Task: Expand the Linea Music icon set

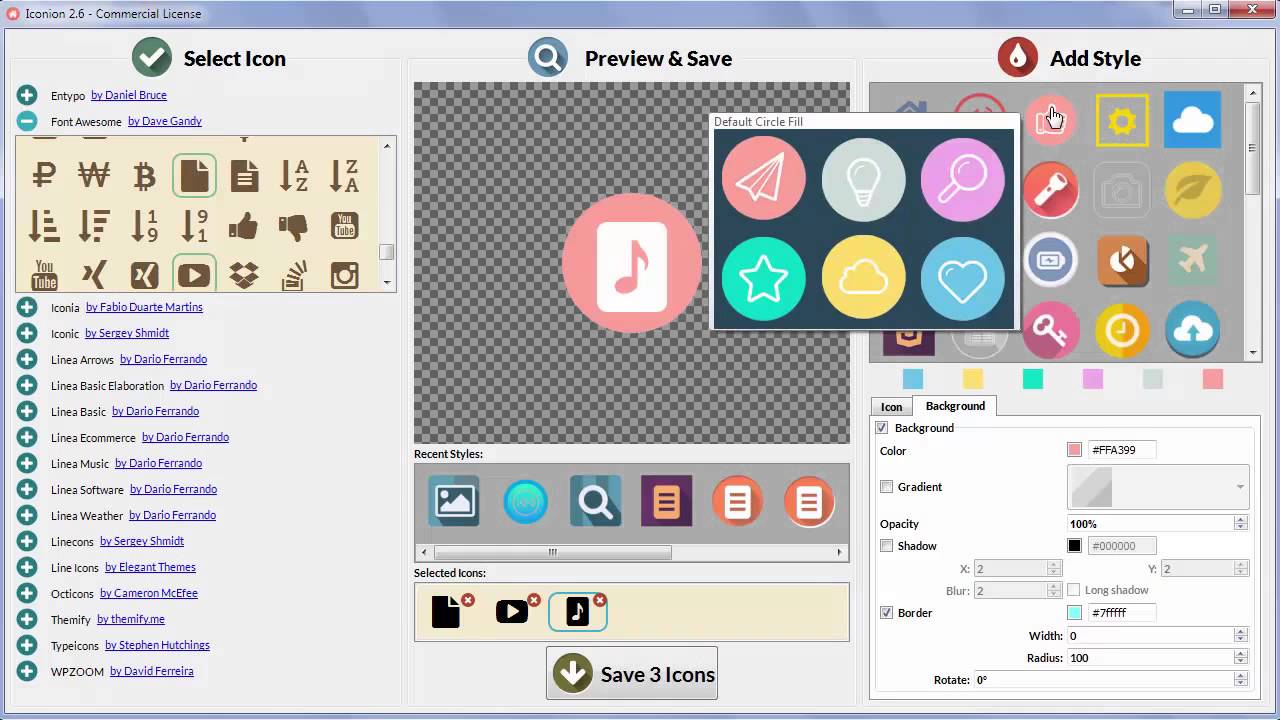Action: (27, 463)
